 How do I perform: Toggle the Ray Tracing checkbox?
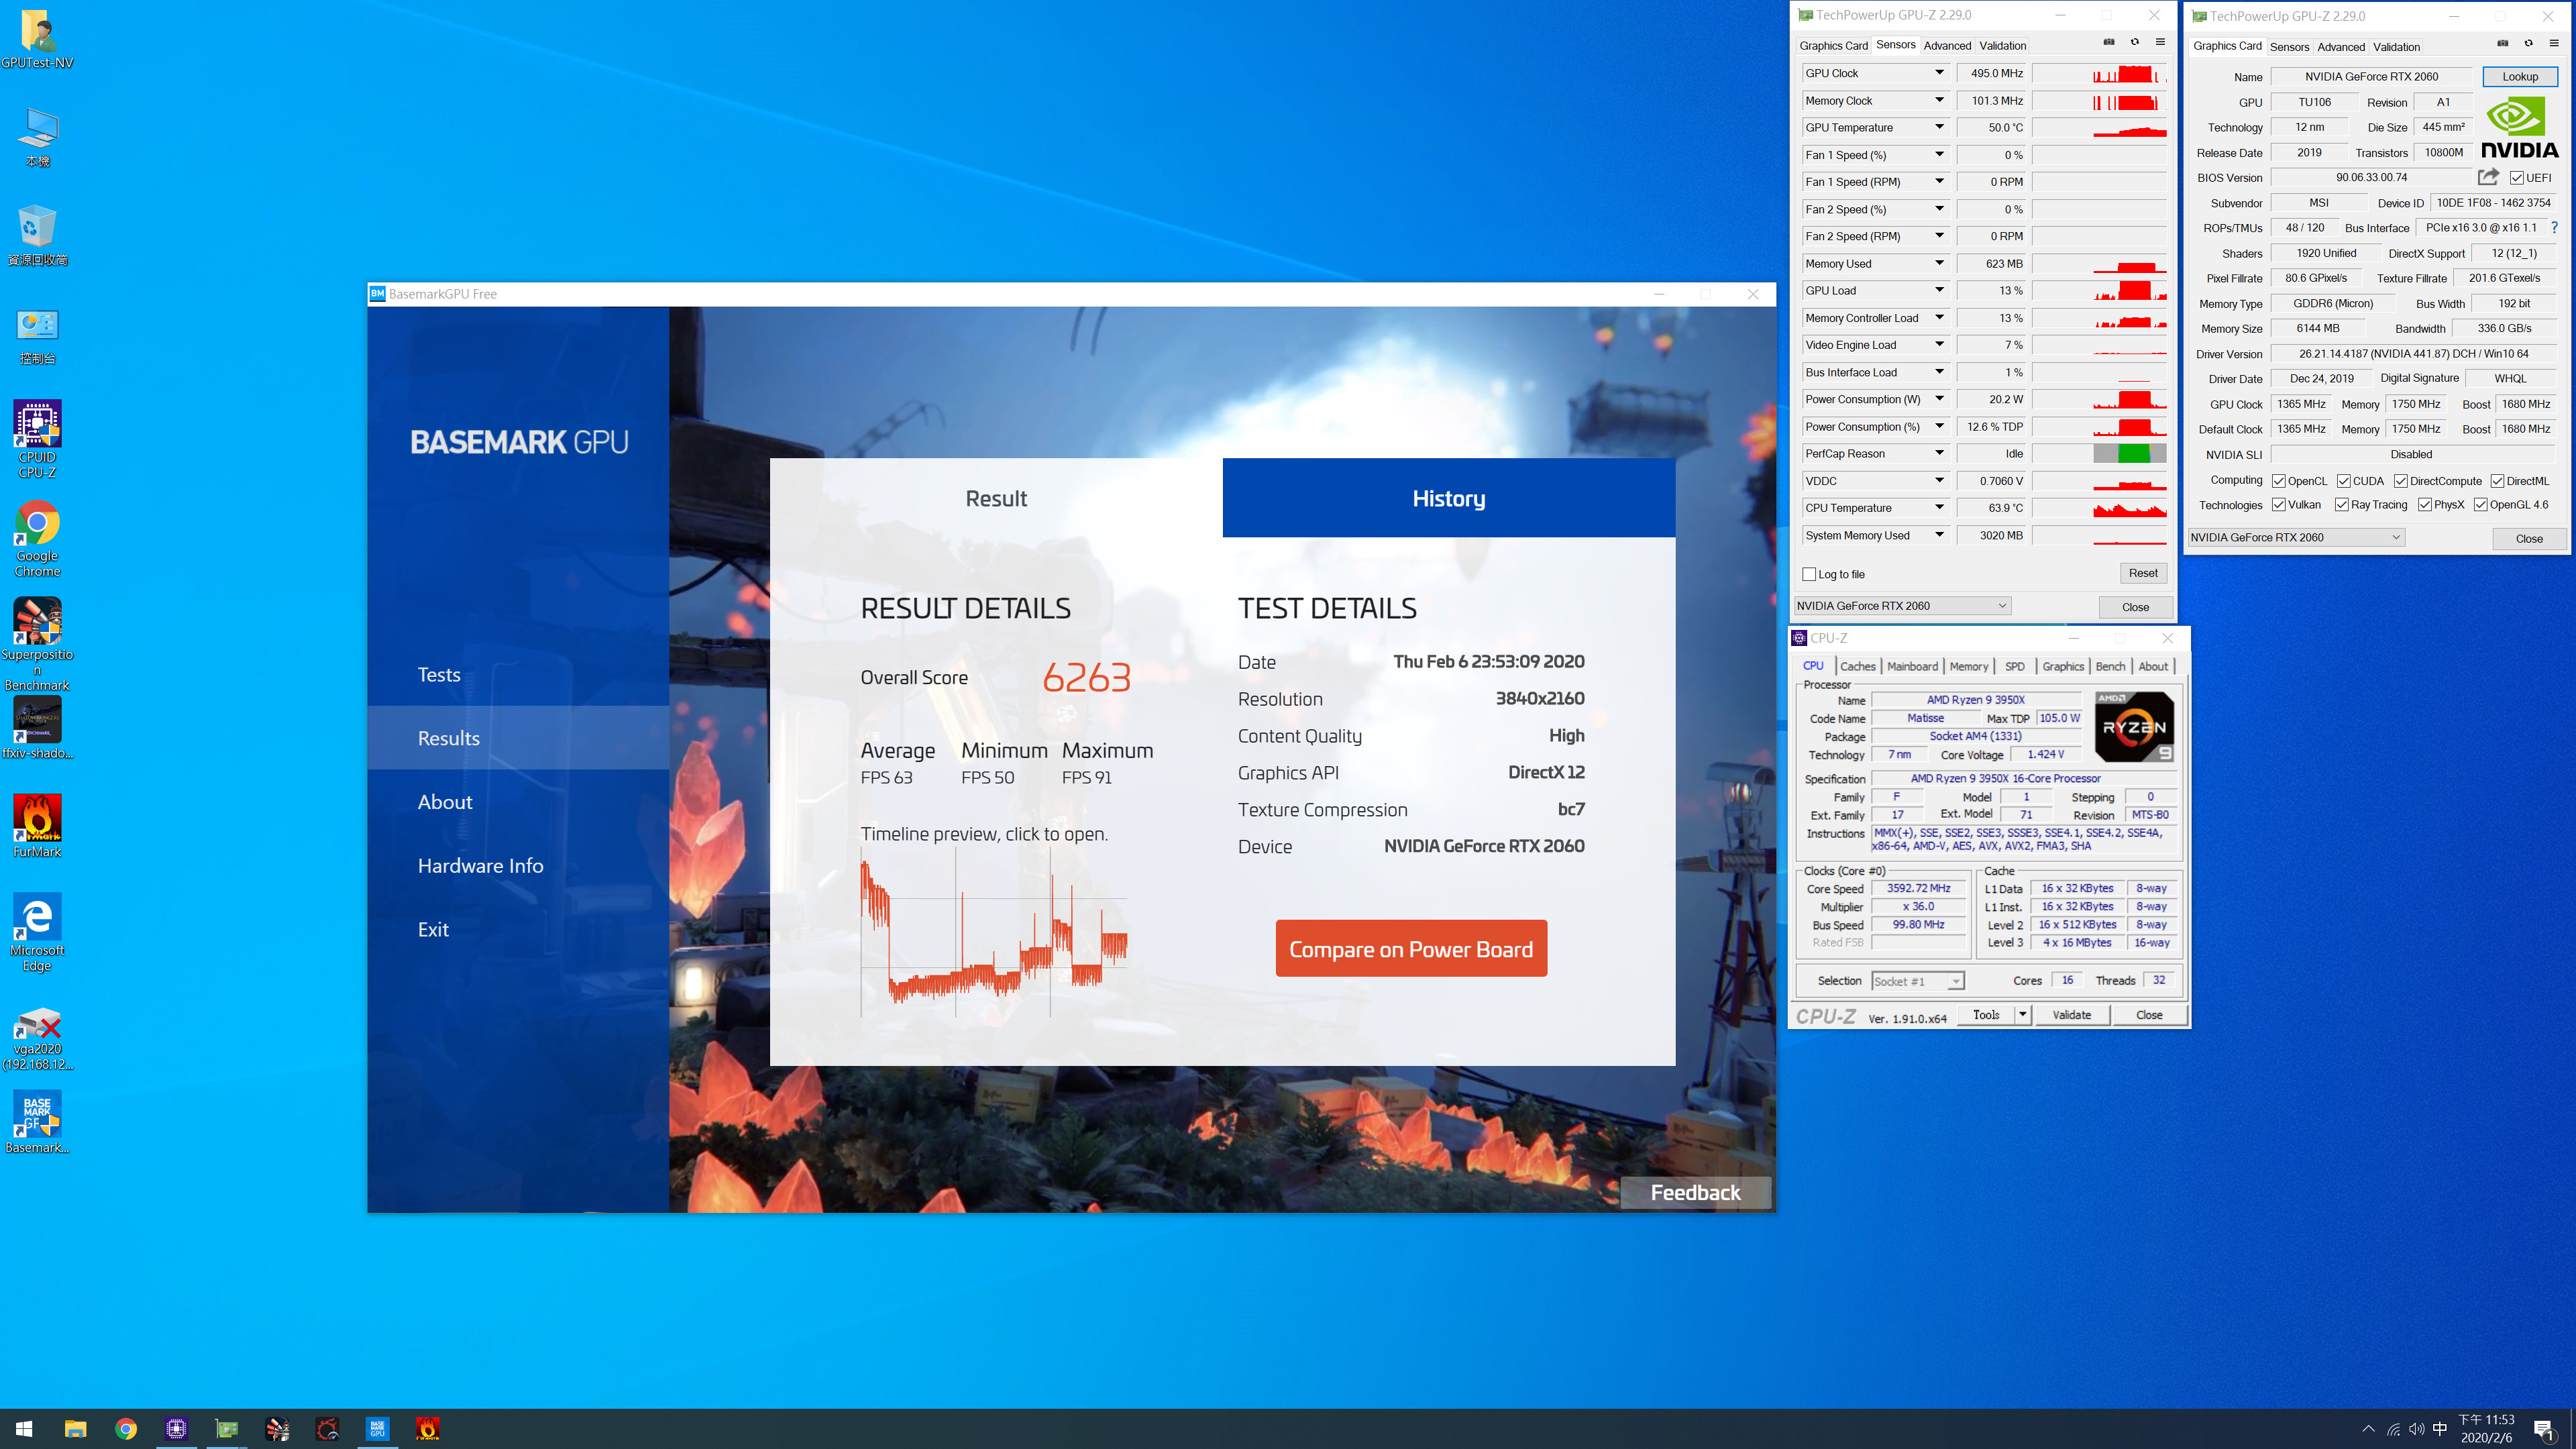pos(2341,505)
